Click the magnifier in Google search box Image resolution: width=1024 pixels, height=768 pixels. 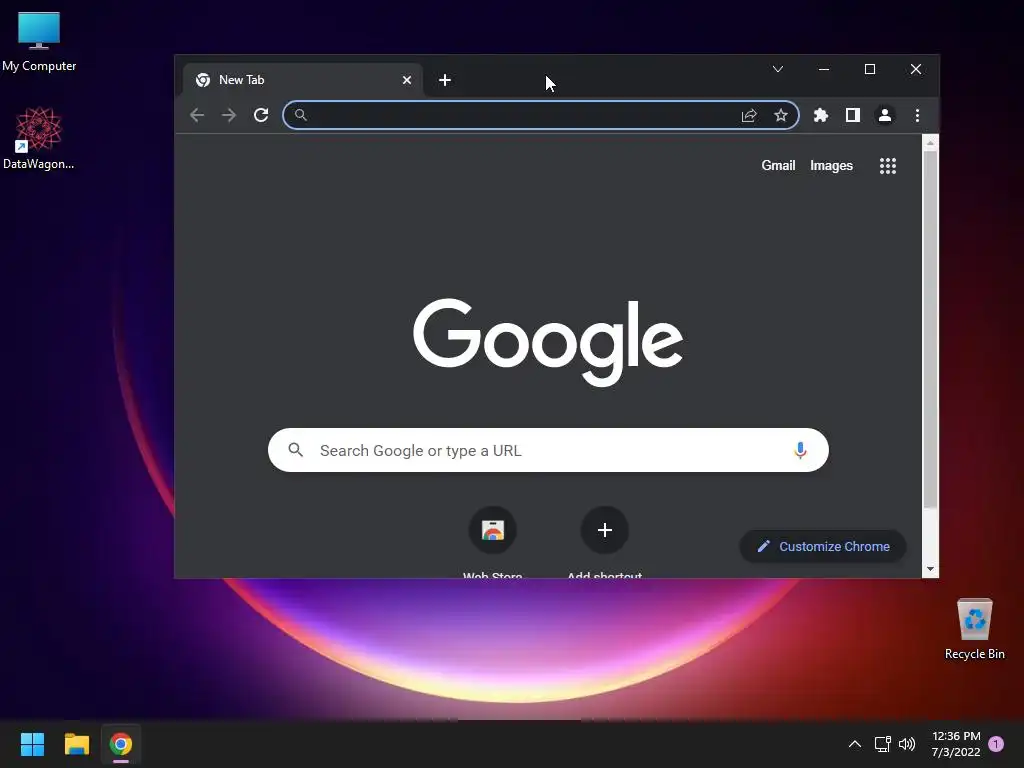point(296,450)
